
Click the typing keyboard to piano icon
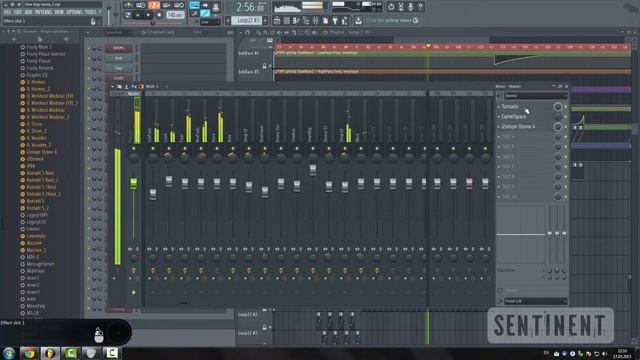pos(195,5)
